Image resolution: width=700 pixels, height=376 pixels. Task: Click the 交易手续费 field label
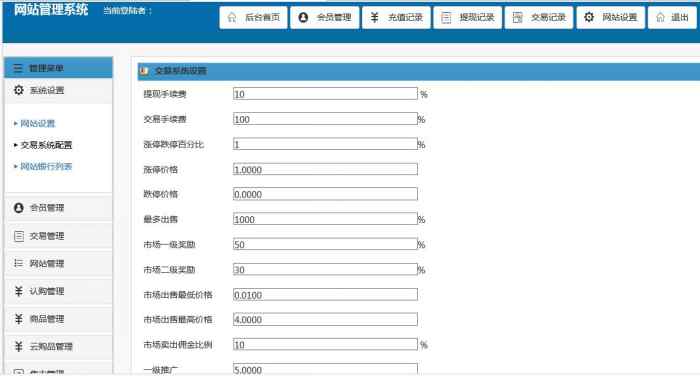pyautogui.click(x=165, y=119)
